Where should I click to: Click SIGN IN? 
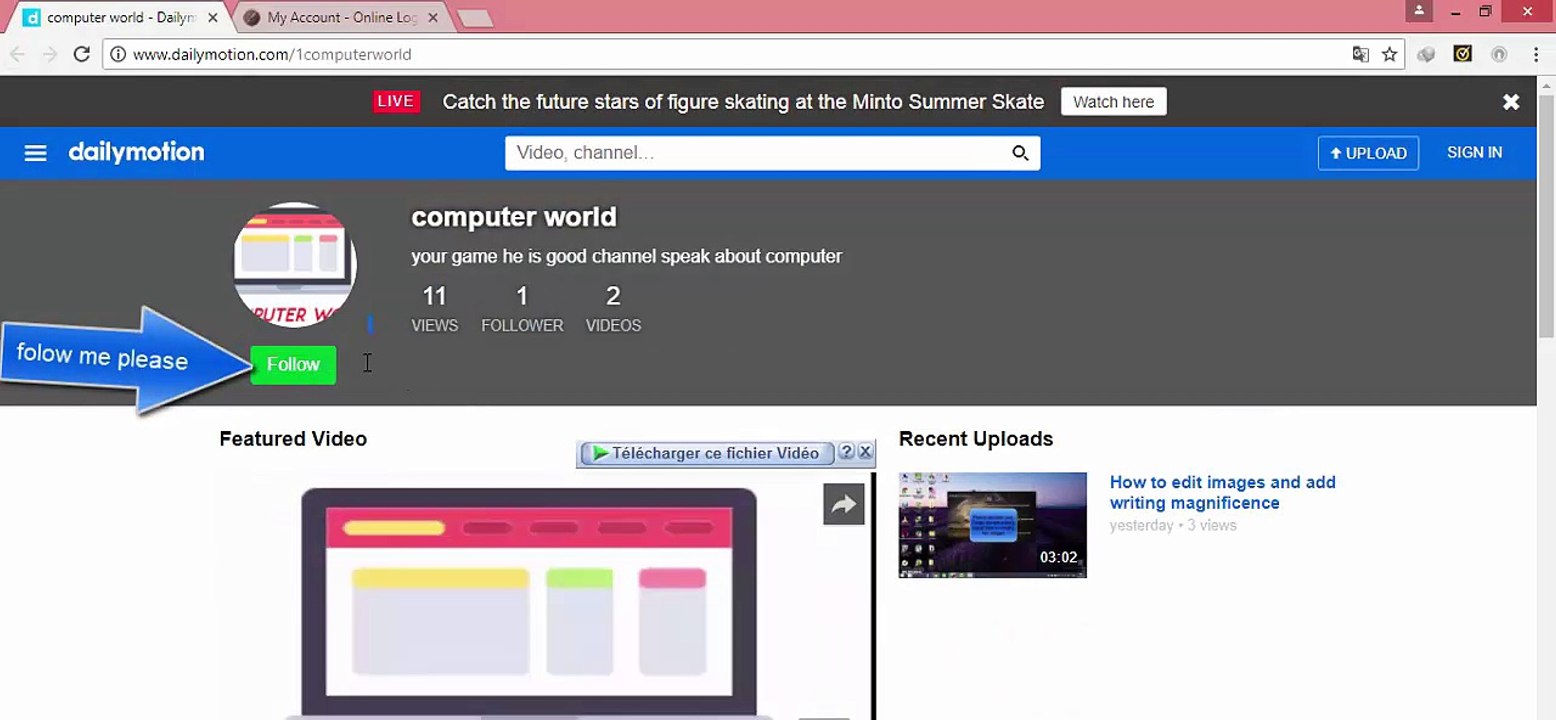[1474, 153]
